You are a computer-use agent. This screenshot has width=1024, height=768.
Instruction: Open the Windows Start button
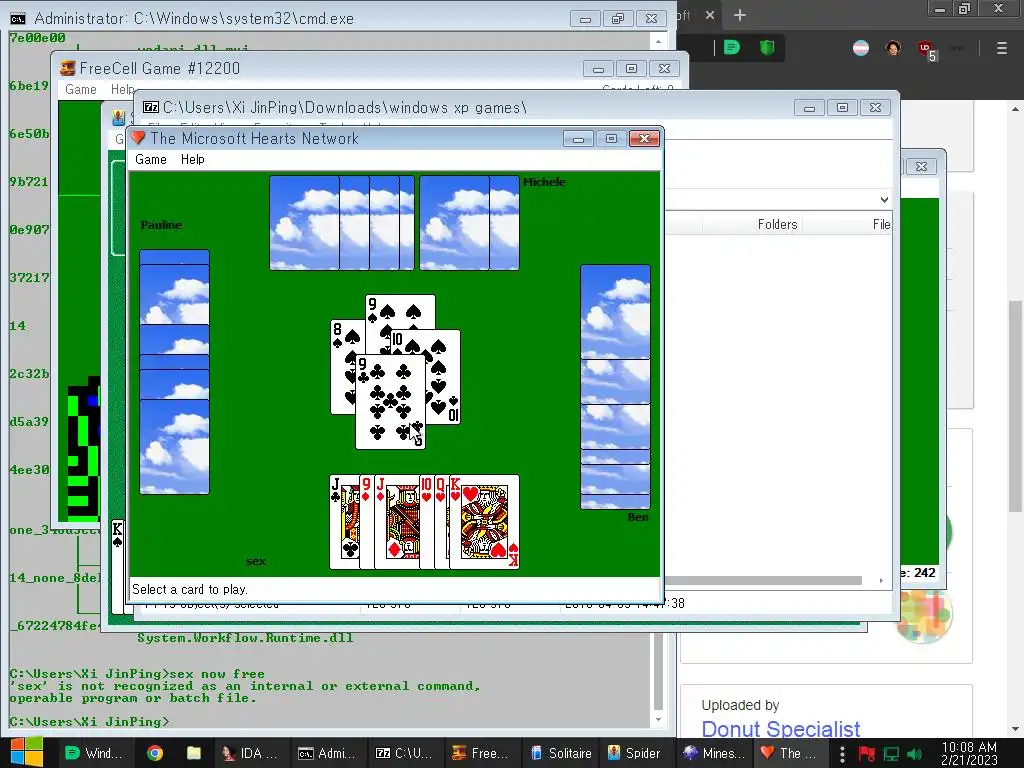click(x=26, y=752)
